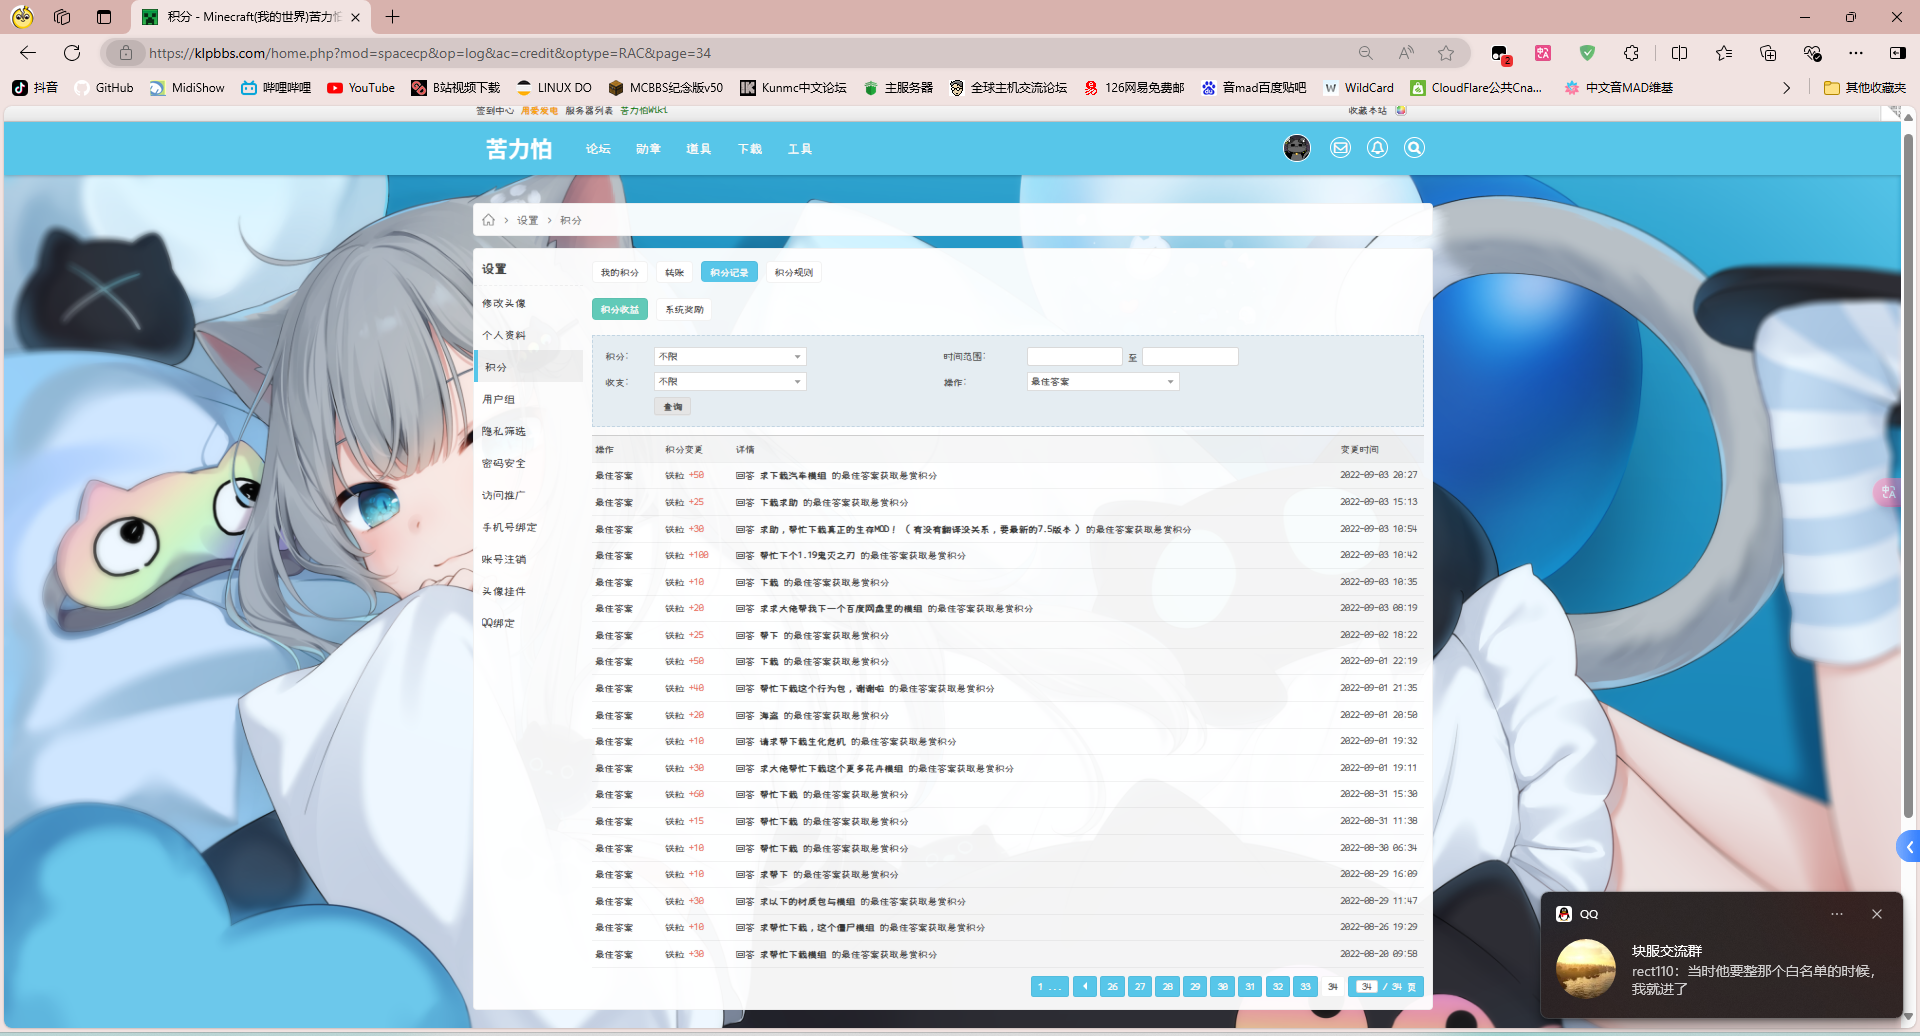Toggle split screen icon in browser toolbar
The height and width of the screenshot is (1036, 1920).
[1679, 53]
